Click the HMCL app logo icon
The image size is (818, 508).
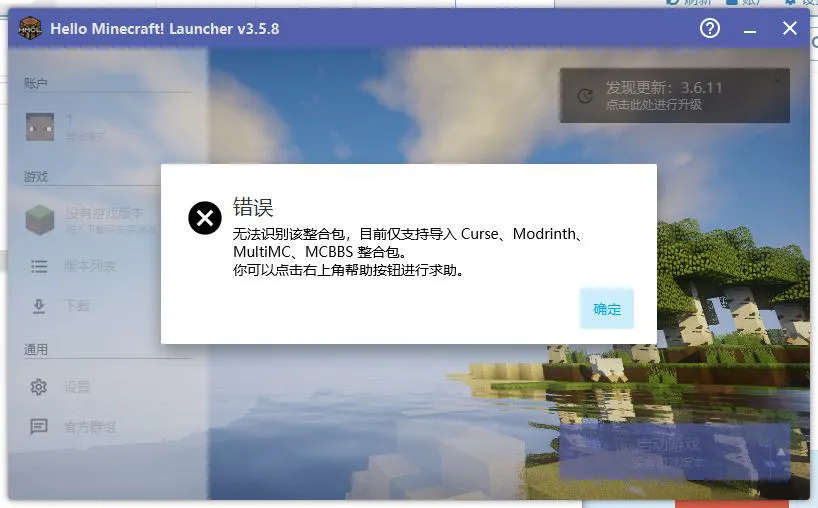30,28
